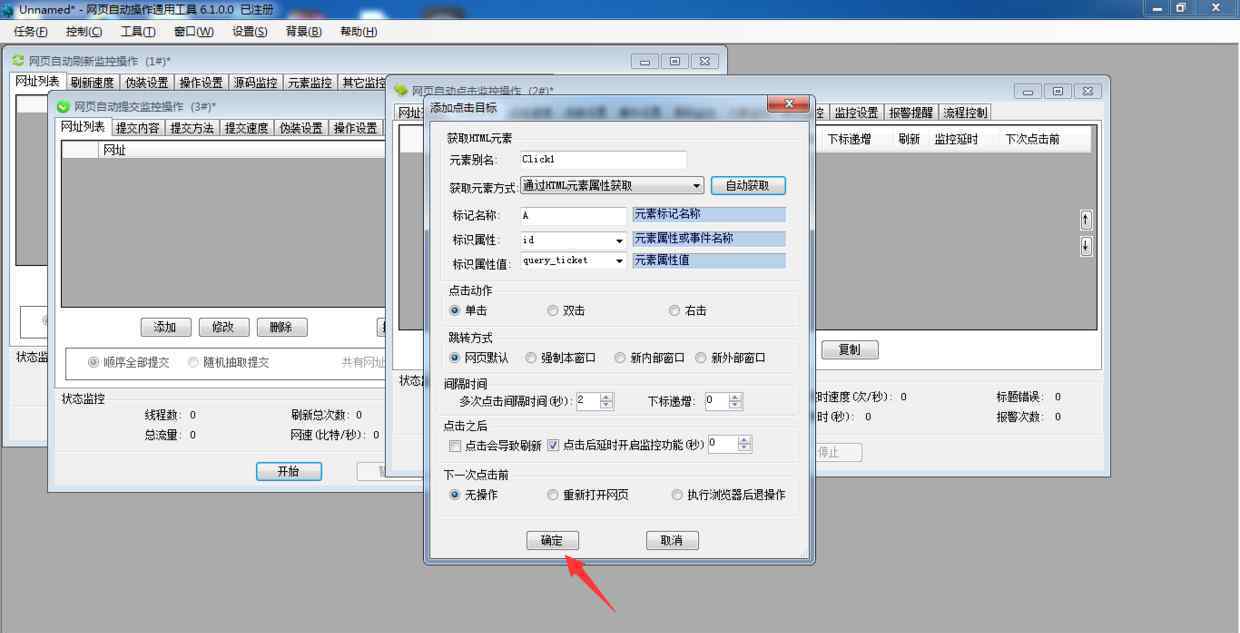Expand the 标识属性值 query_ticket dropdown
The width and height of the screenshot is (1240, 633).
(x=619, y=262)
